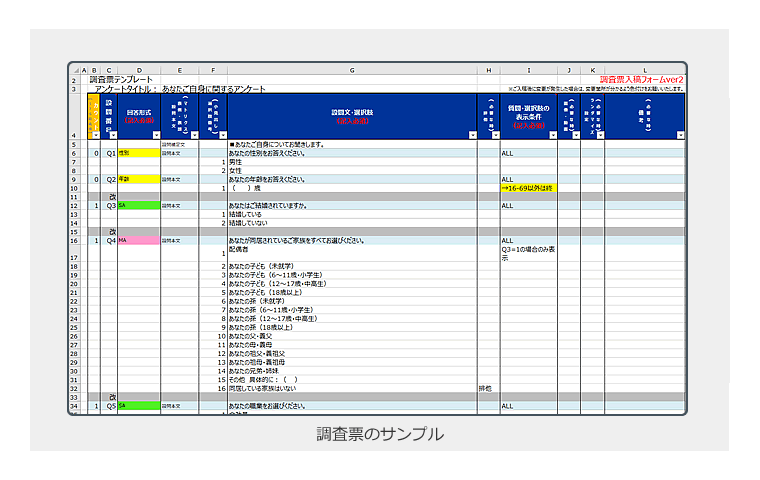Click the Q1 cell

(x=111, y=153)
